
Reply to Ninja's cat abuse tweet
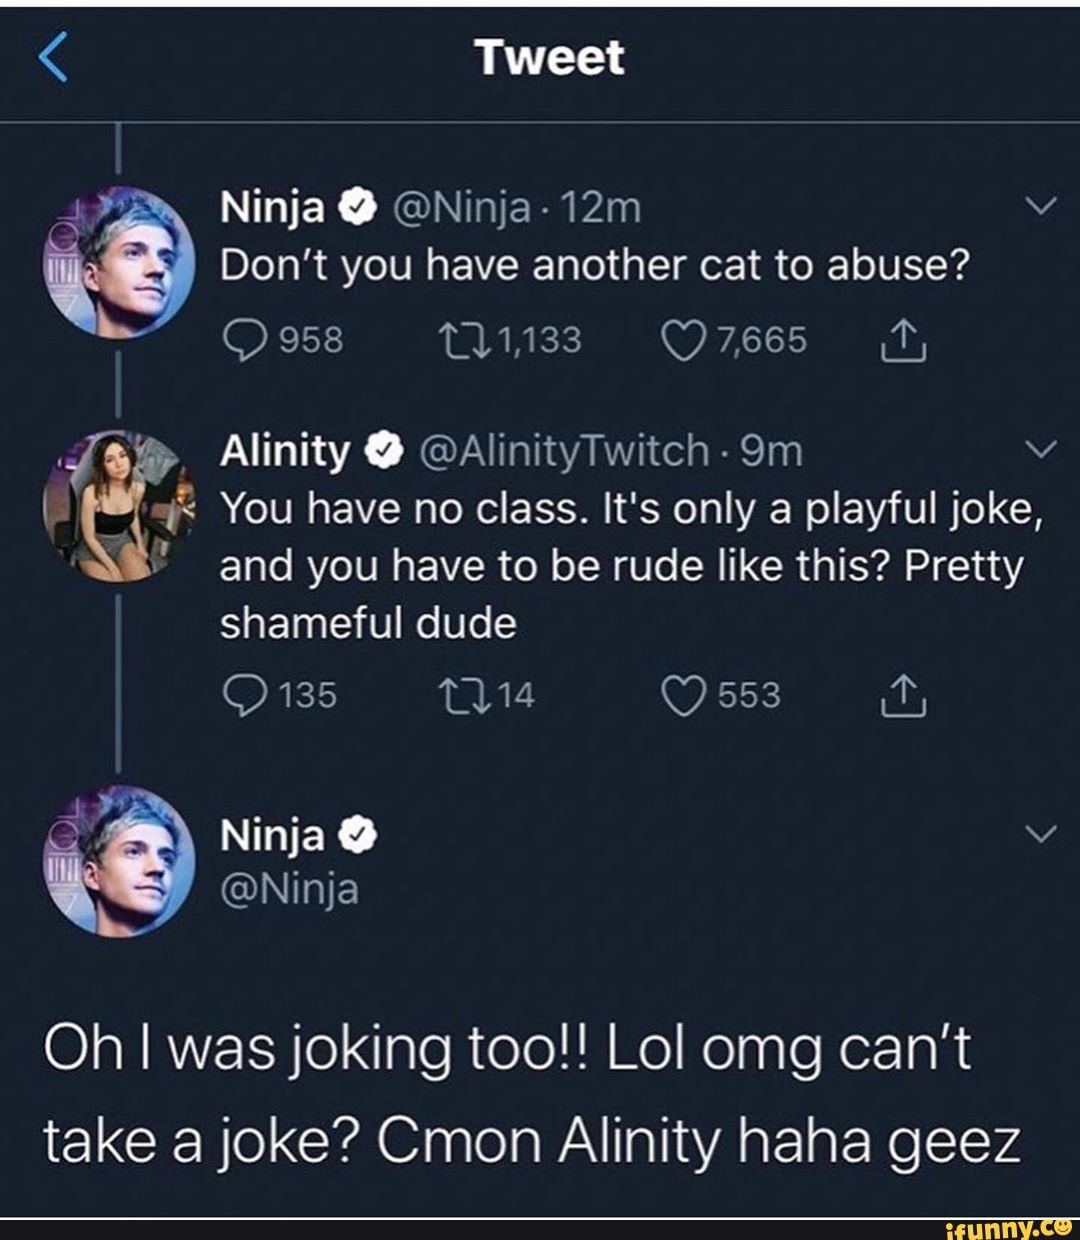click(246, 337)
